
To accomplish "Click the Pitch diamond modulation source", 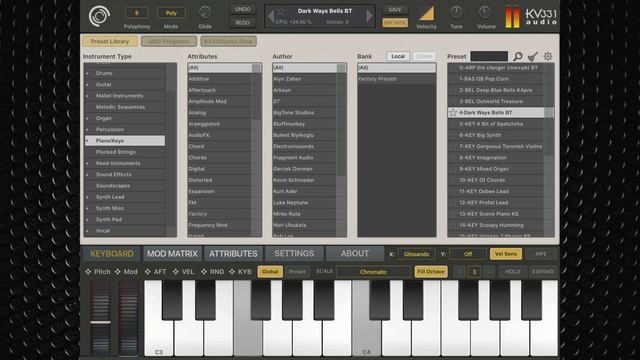I will (88, 271).
